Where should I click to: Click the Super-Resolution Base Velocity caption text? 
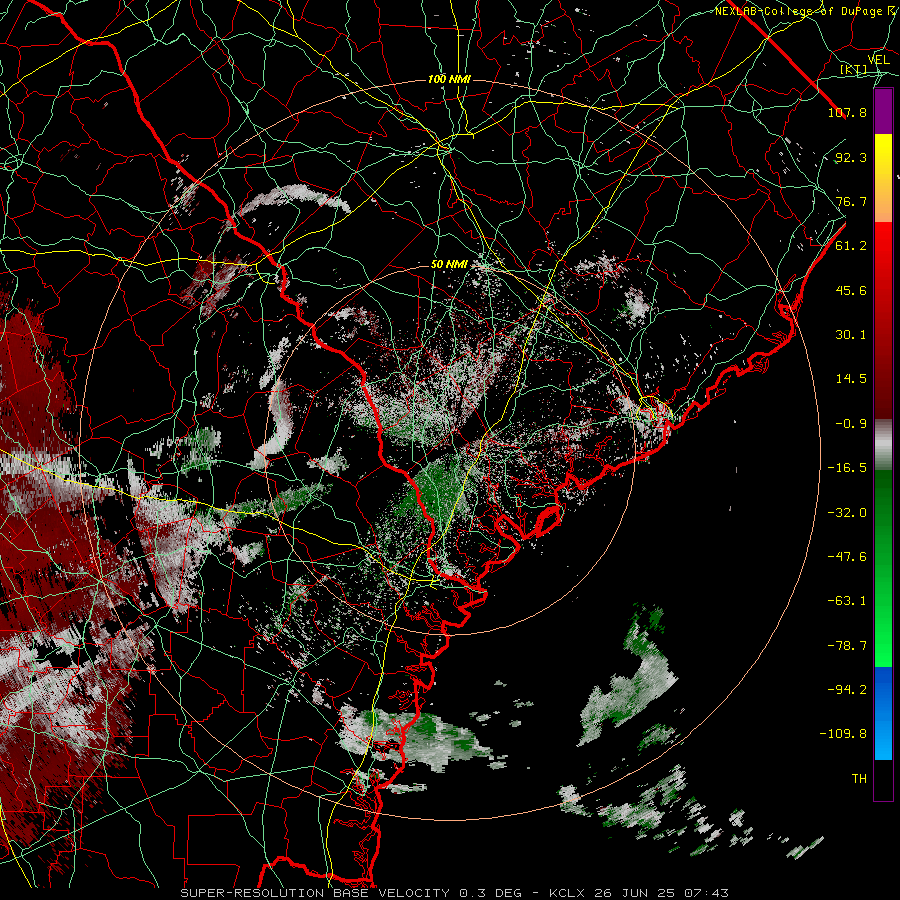point(316,893)
